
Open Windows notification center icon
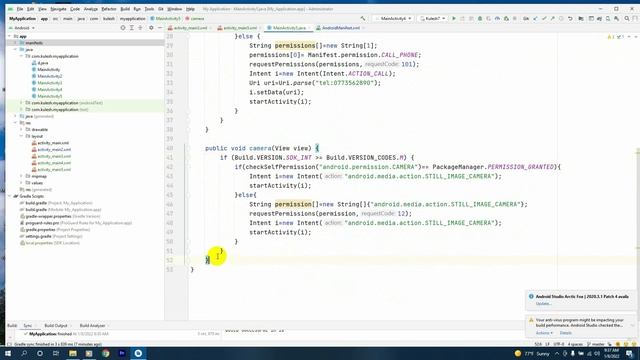(x=629, y=353)
